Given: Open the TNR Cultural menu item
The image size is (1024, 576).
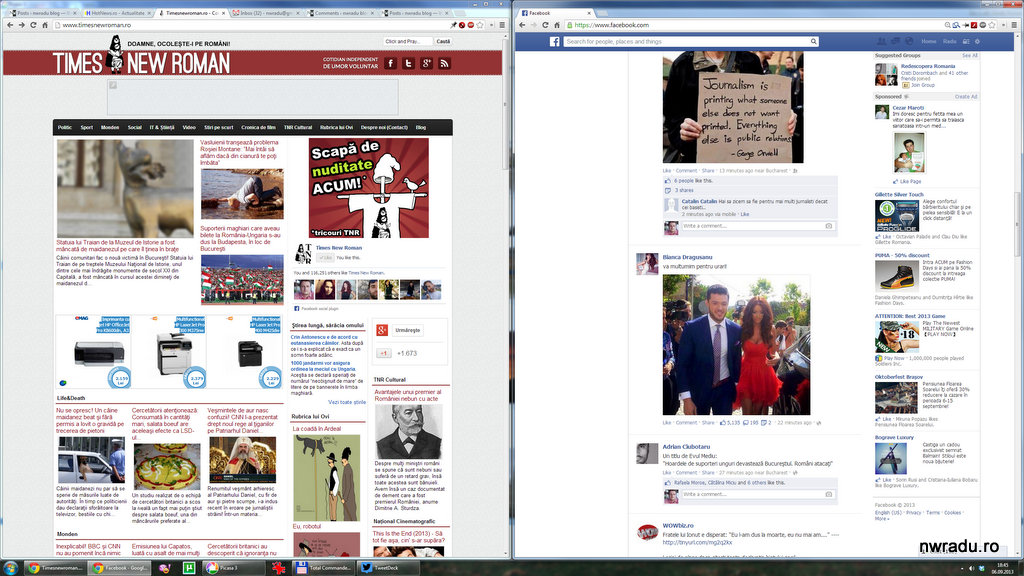Looking at the screenshot, I should 298,127.
